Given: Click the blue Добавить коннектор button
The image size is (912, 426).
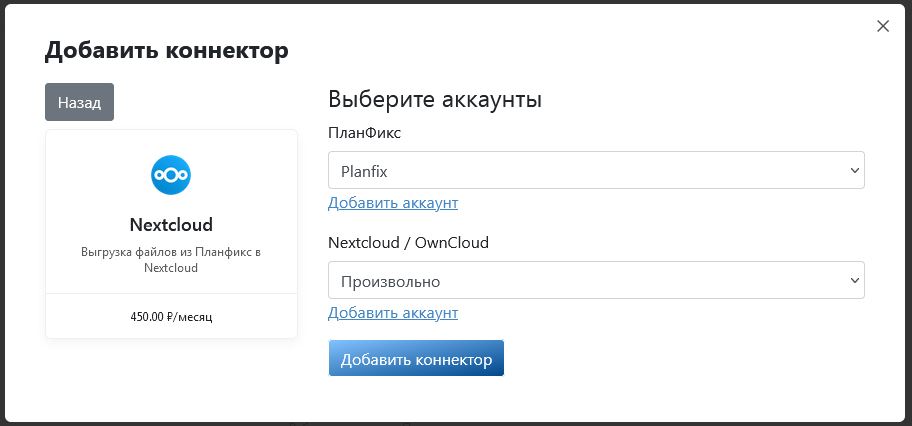Looking at the screenshot, I should pyautogui.click(x=416, y=358).
